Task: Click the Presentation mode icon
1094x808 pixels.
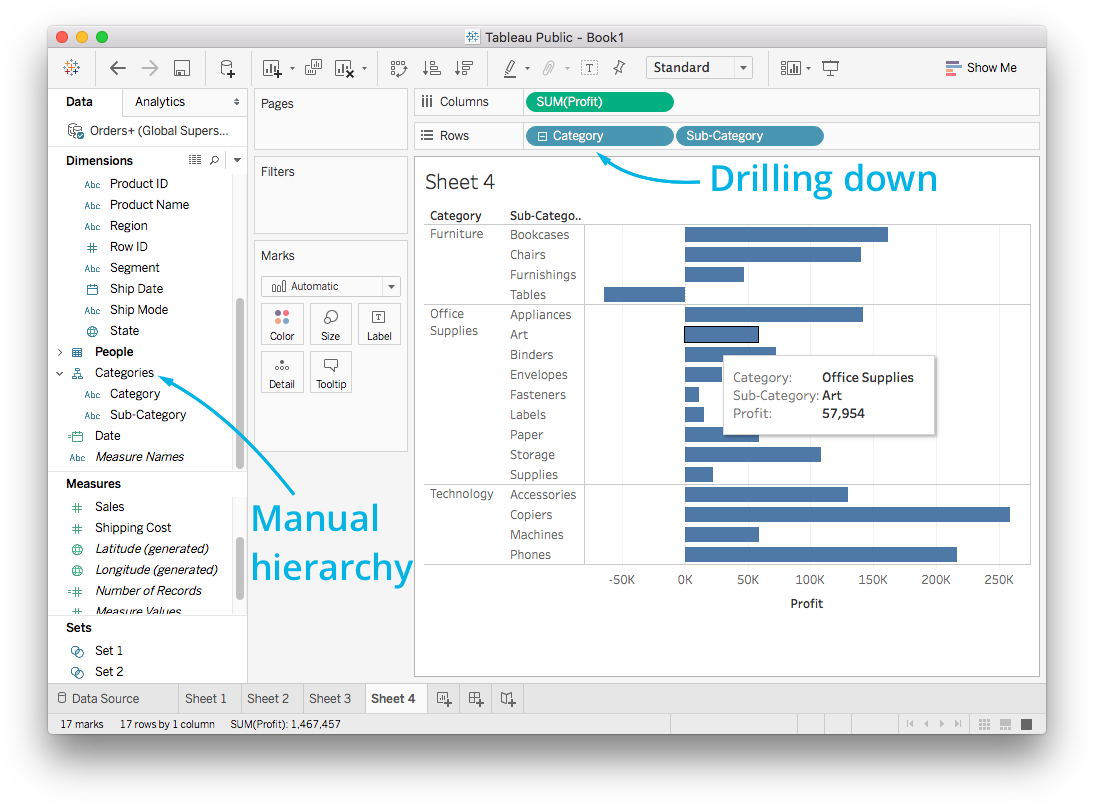Action: (x=830, y=68)
